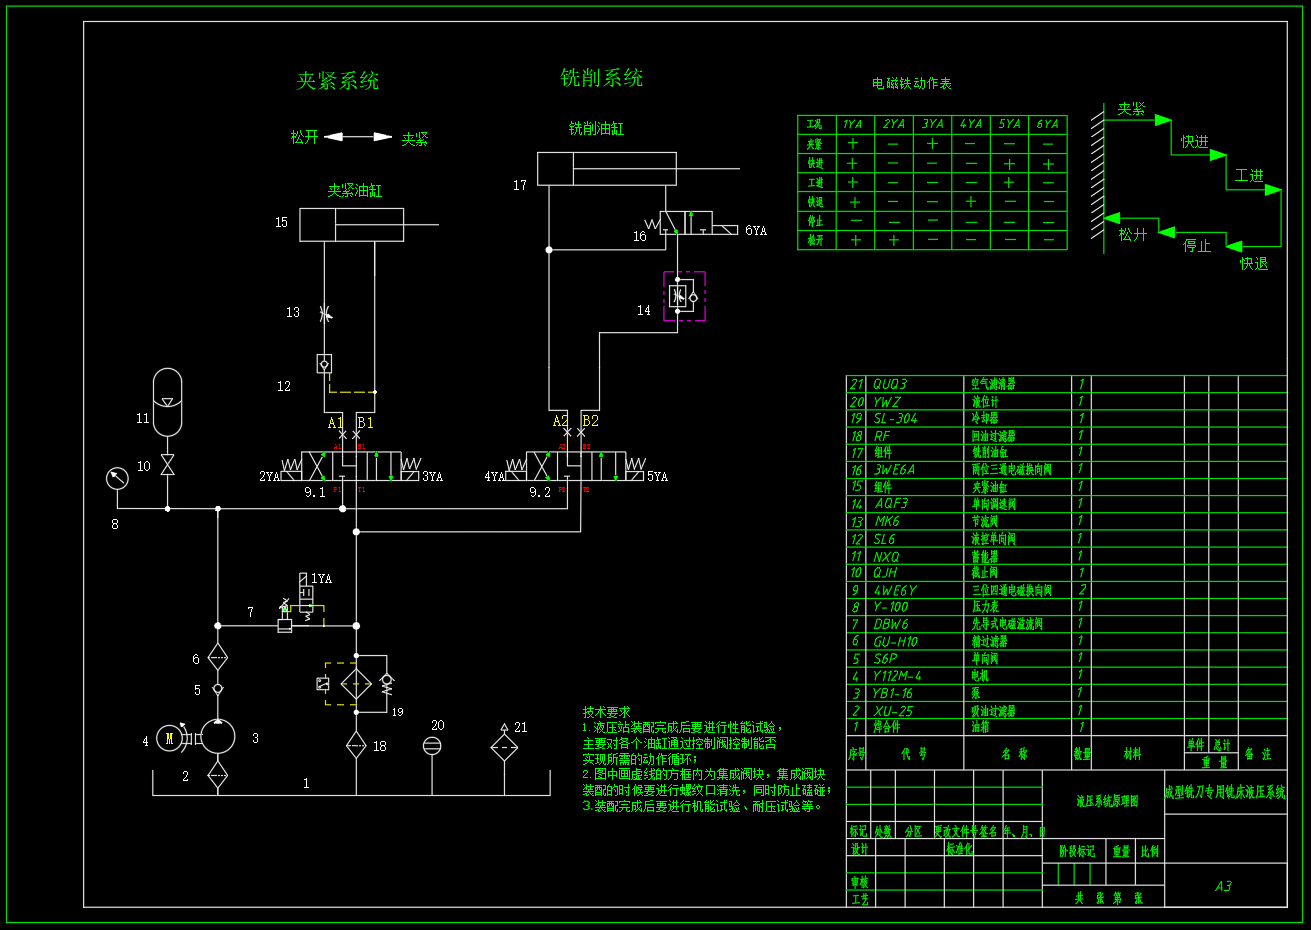Click the pilot check valve symbol numbered 12

(324, 364)
